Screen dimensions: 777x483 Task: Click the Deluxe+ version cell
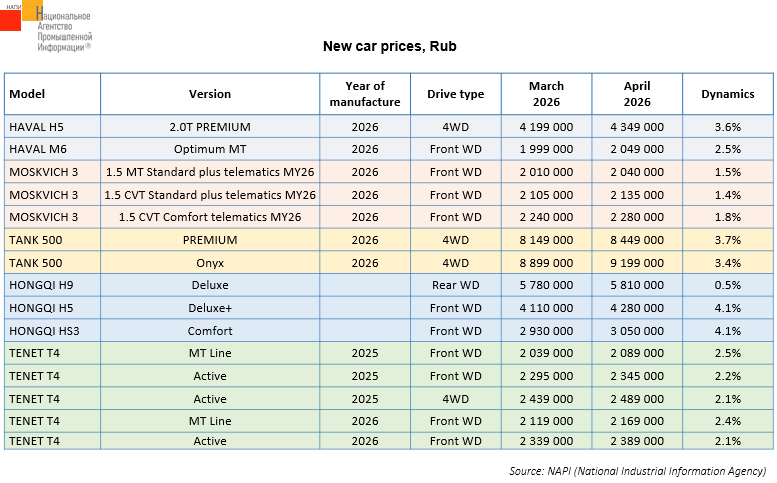tap(210, 309)
